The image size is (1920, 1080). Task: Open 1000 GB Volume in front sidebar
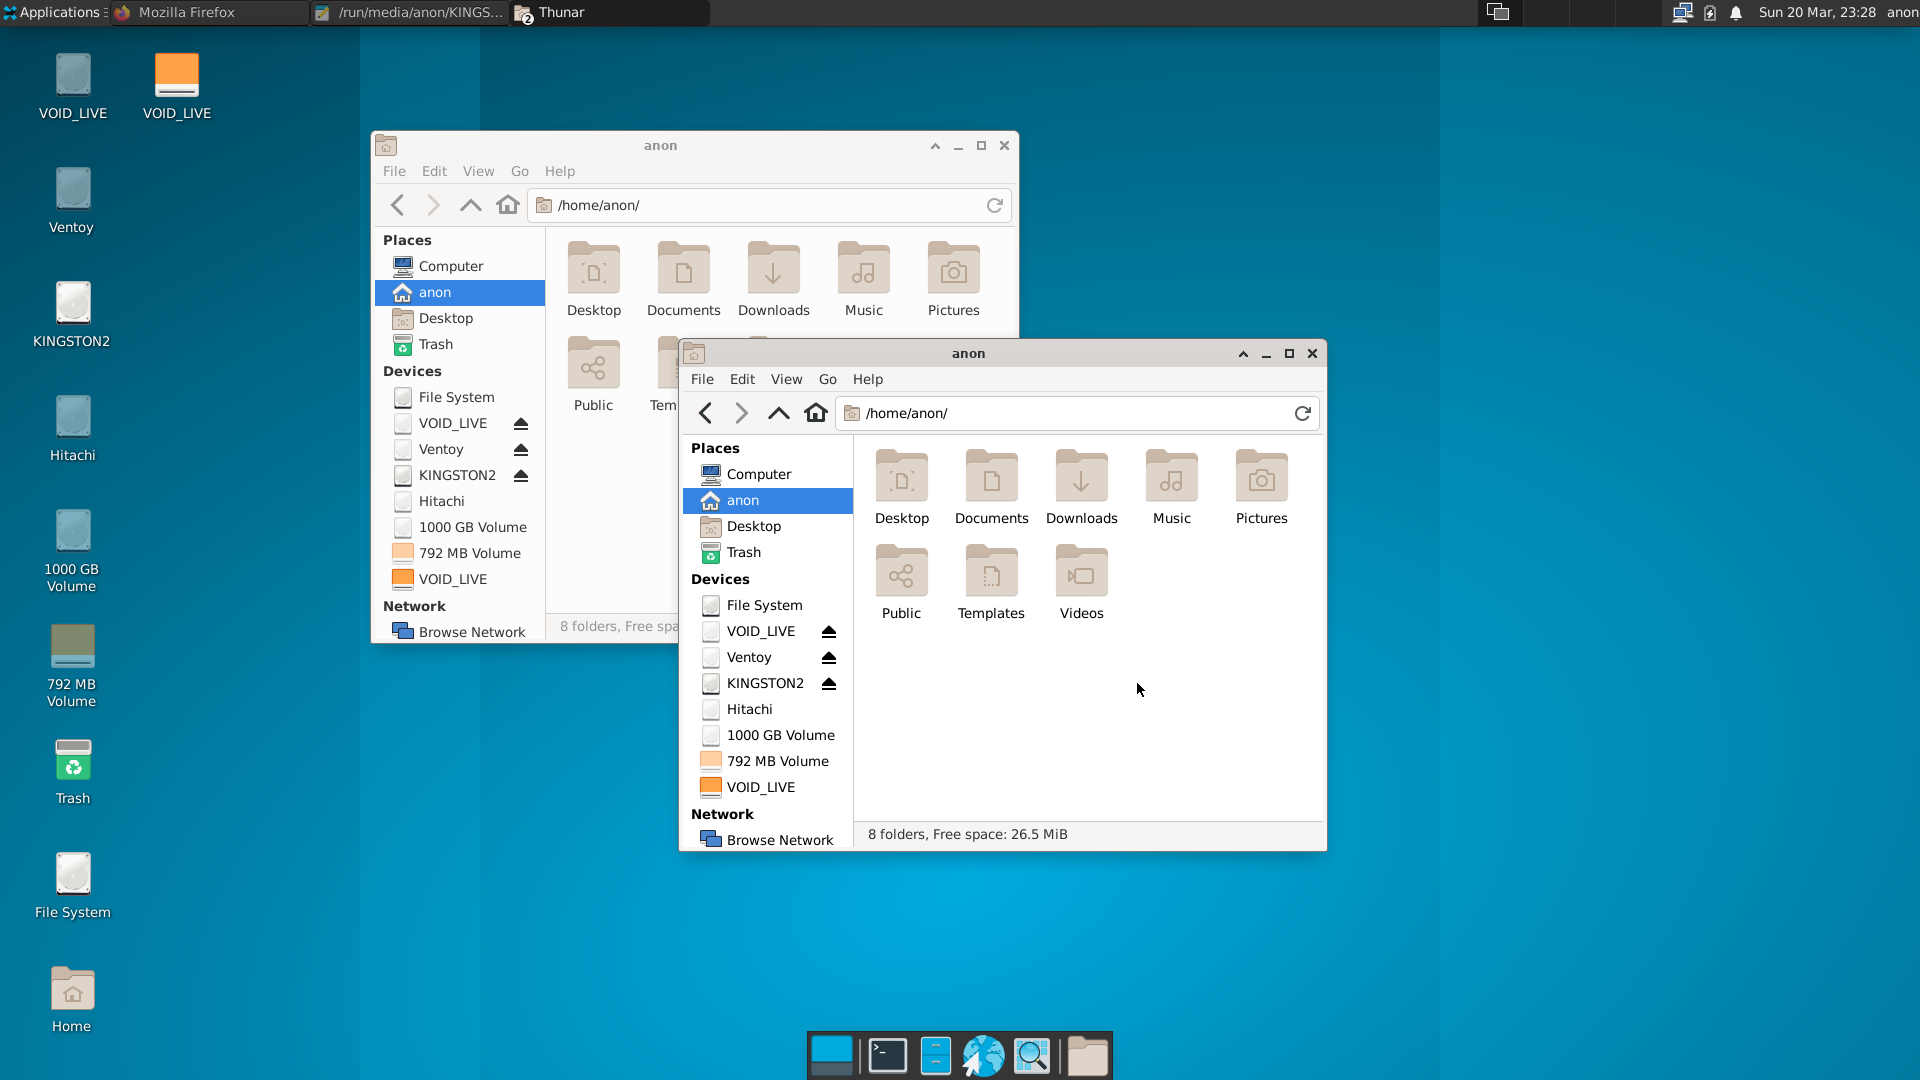(767, 735)
